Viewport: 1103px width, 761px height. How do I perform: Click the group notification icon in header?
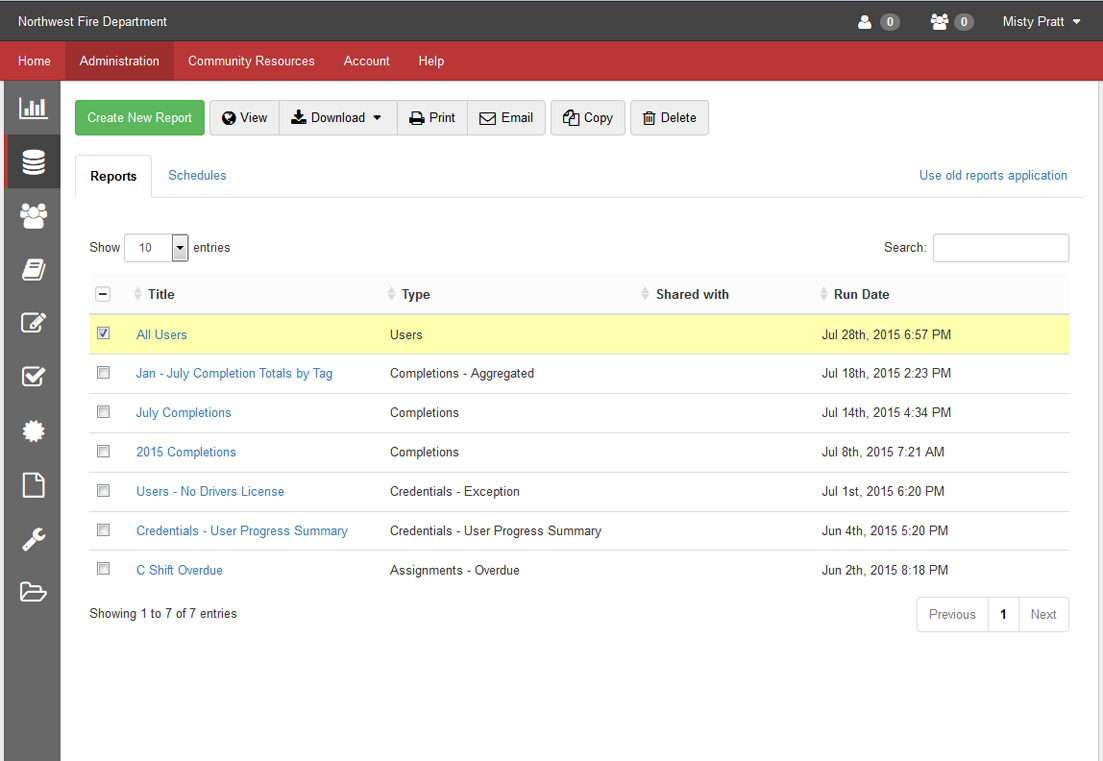[x=939, y=22]
